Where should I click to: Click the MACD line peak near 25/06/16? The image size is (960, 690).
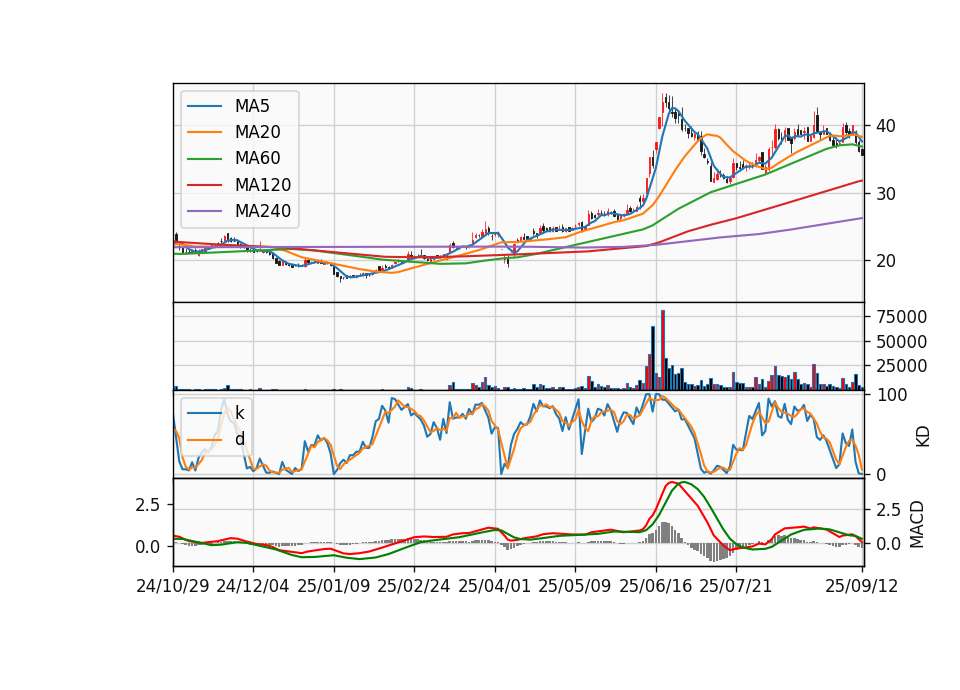pyautogui.click(x=671, y=482)
